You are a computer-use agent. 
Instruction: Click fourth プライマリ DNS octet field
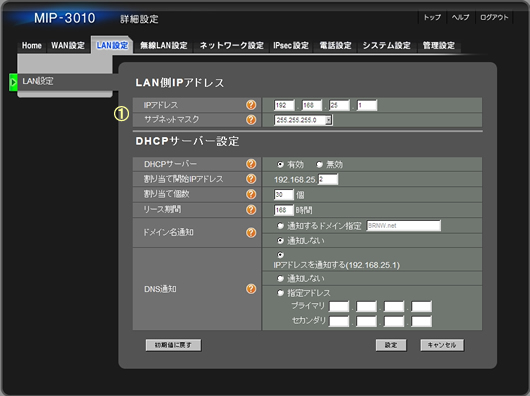point(421,306)
